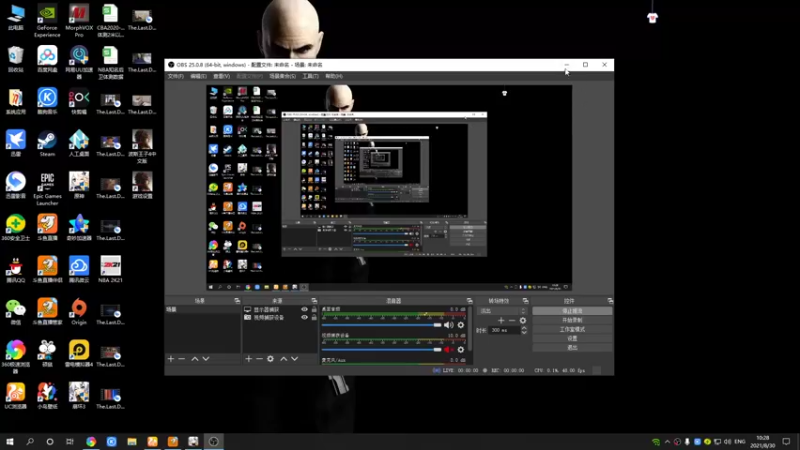This screenshot has height=450, width=800.
Task: Remove the selected scene with the minus button
Action: pos(182,359)
